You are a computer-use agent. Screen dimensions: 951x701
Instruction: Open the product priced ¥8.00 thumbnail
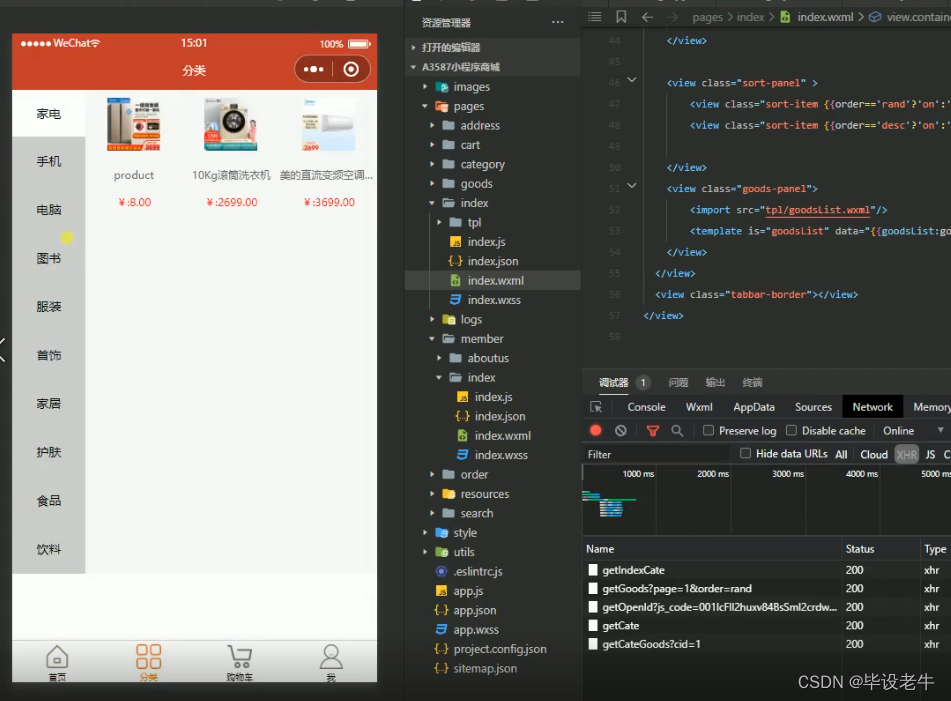pyautogui.click(x=133, y=124)
